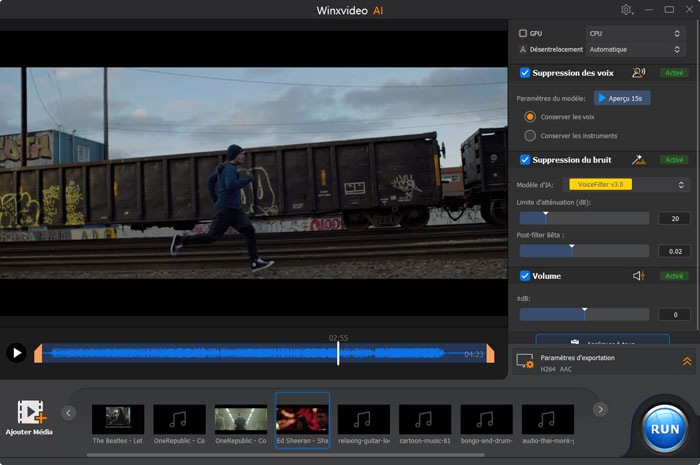Viewport: 700px width, 465px height.
Task: Uncheck the Suppression des voix checkbox
Action: 525,73
